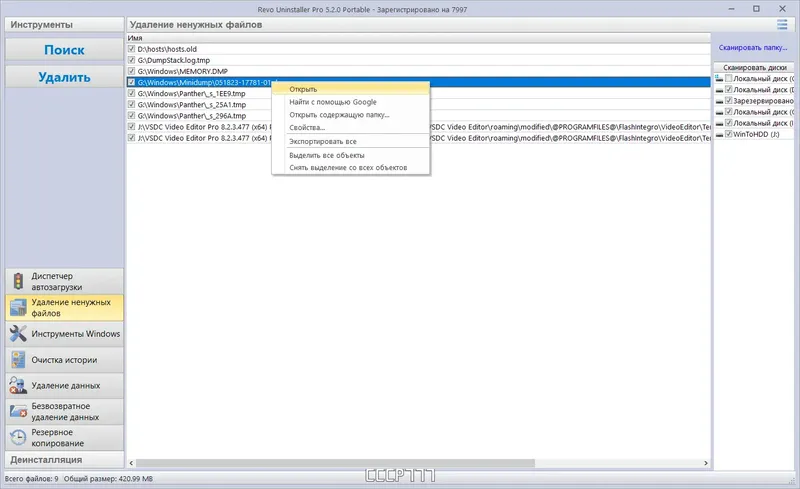Screen dimensions: 800x489
Task: Choose Открыть in the context menu
Action: point(351,89)
